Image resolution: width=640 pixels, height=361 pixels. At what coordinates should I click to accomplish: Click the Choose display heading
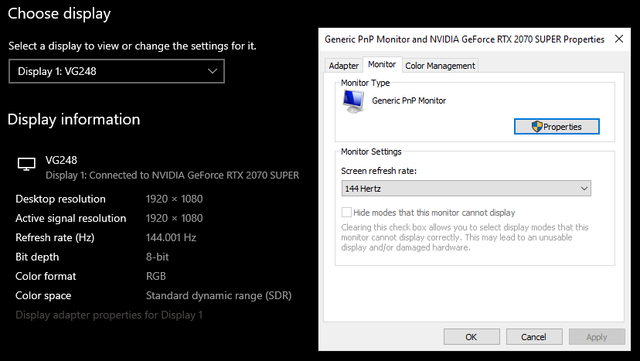59,14
